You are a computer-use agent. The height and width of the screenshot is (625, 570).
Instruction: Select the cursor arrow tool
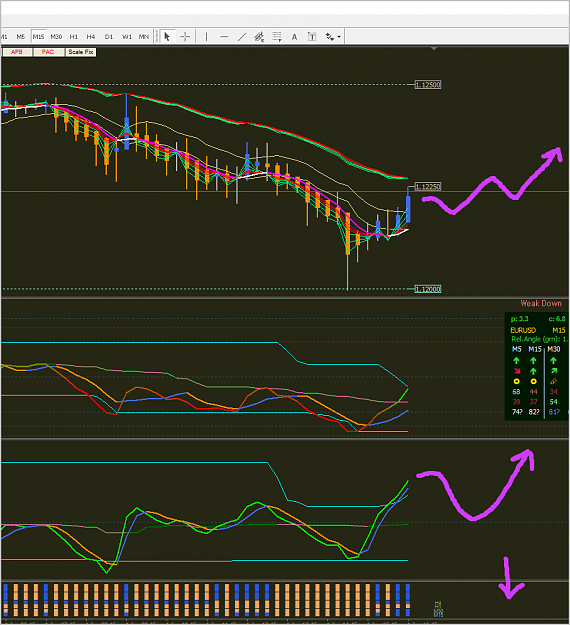tap(167, 37)
